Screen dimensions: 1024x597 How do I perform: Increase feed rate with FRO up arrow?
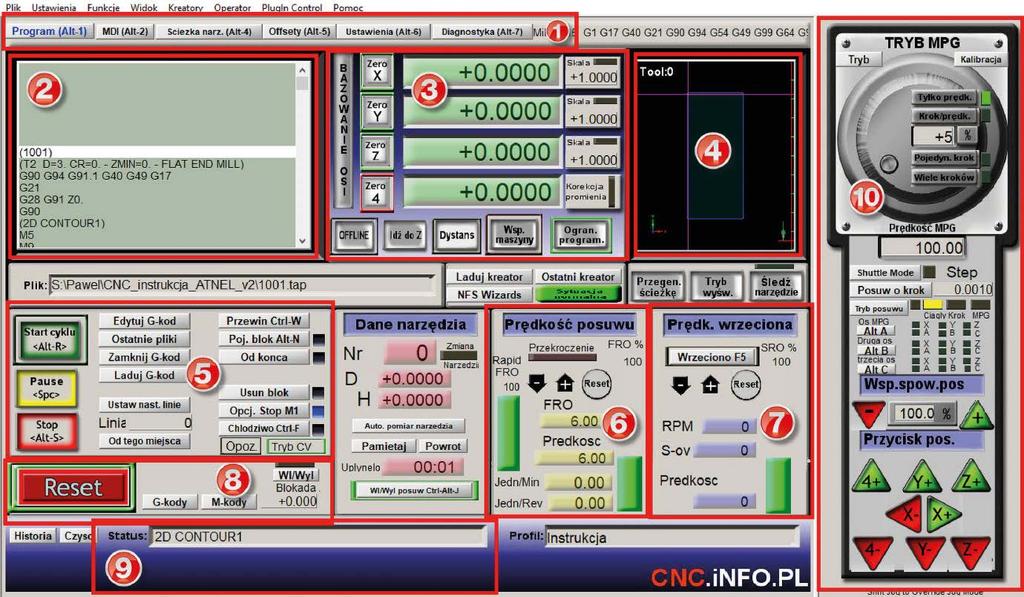tap(565, 384)
